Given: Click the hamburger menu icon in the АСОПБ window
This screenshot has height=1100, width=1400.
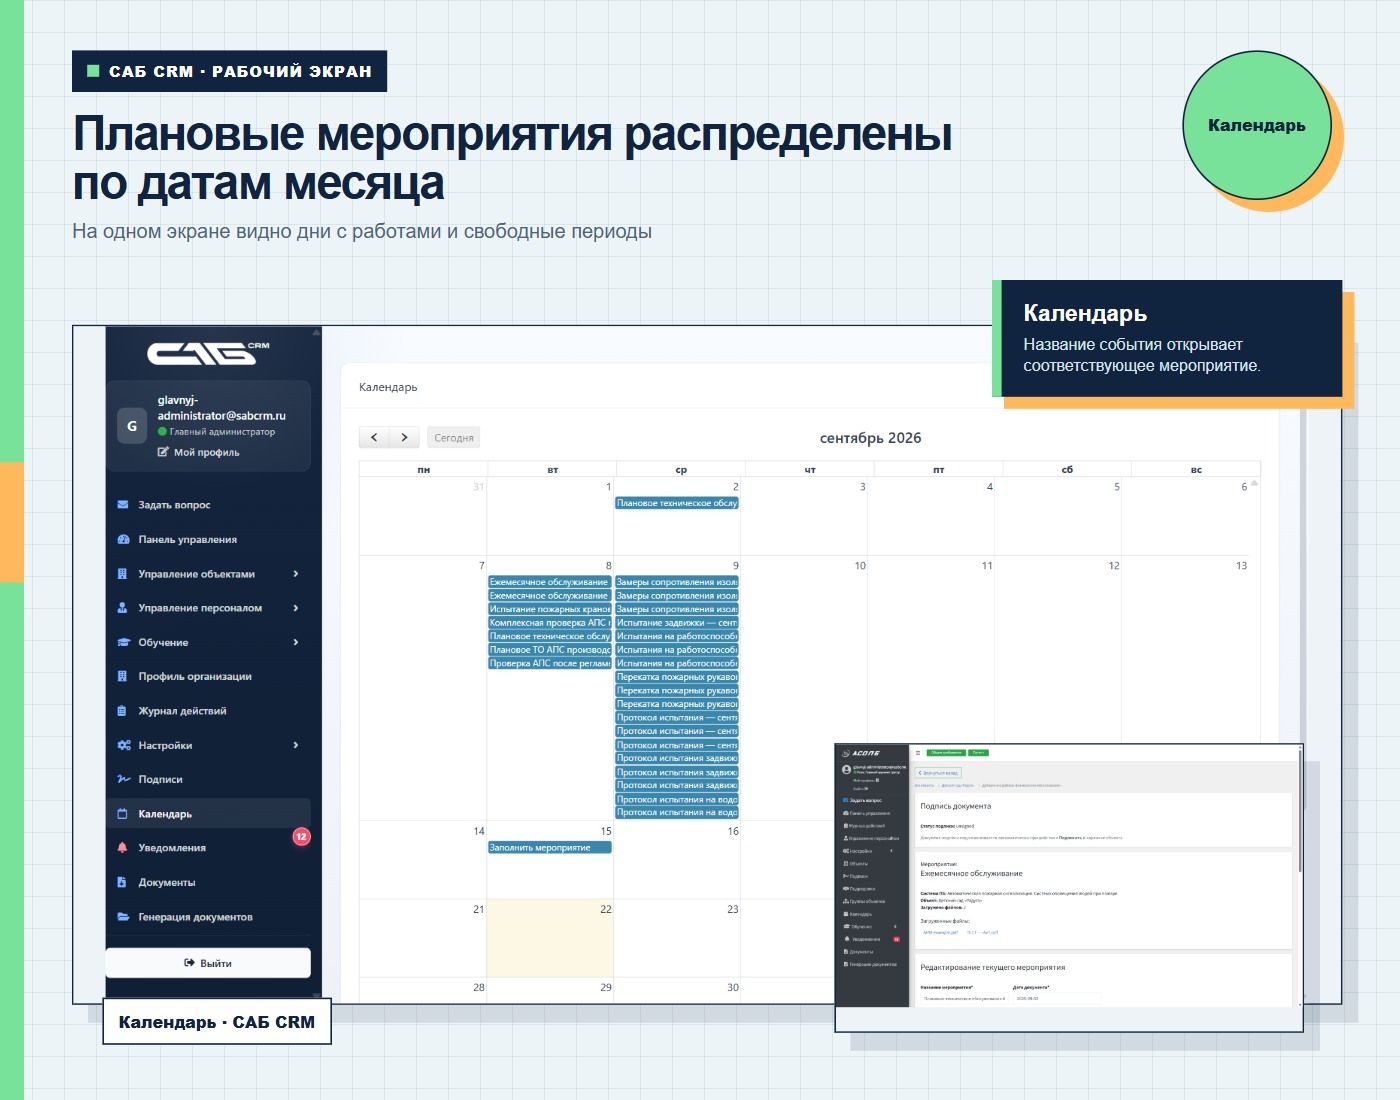Looking at the screenshot, I should [918, 753].
